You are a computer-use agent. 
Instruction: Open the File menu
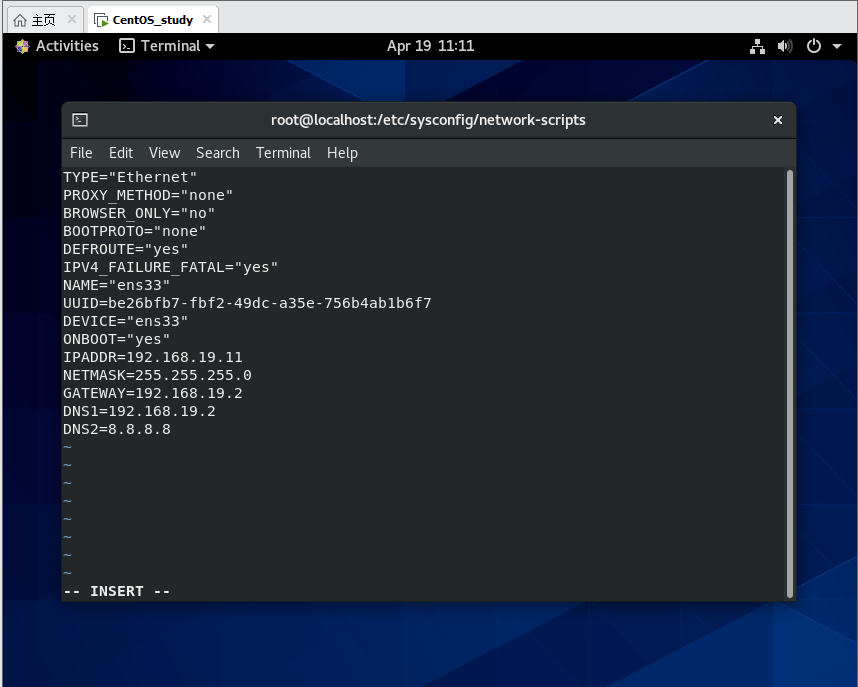tap(81, 153)
